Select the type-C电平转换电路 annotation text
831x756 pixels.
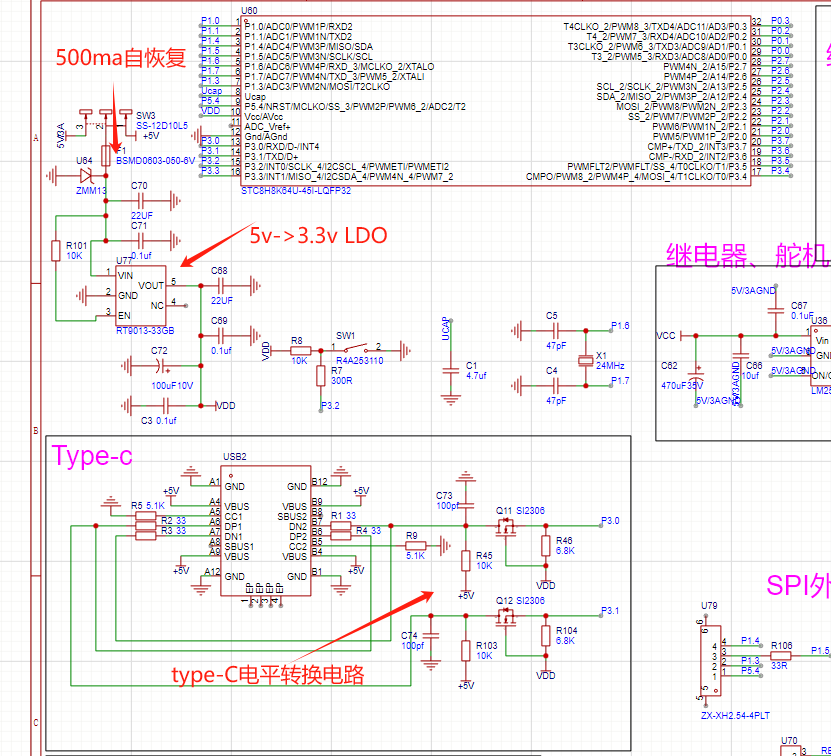(x=268, y=675)
